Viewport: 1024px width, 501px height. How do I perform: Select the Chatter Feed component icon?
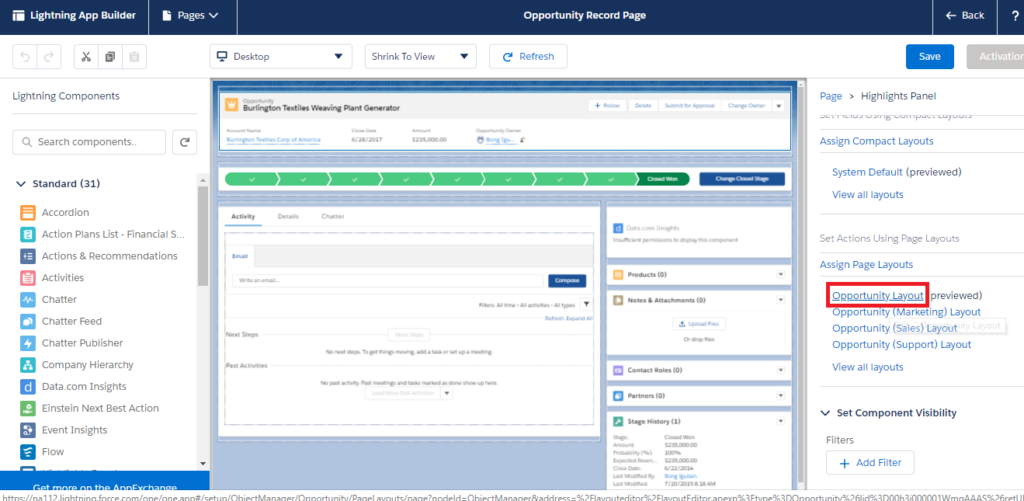[27, 321]
